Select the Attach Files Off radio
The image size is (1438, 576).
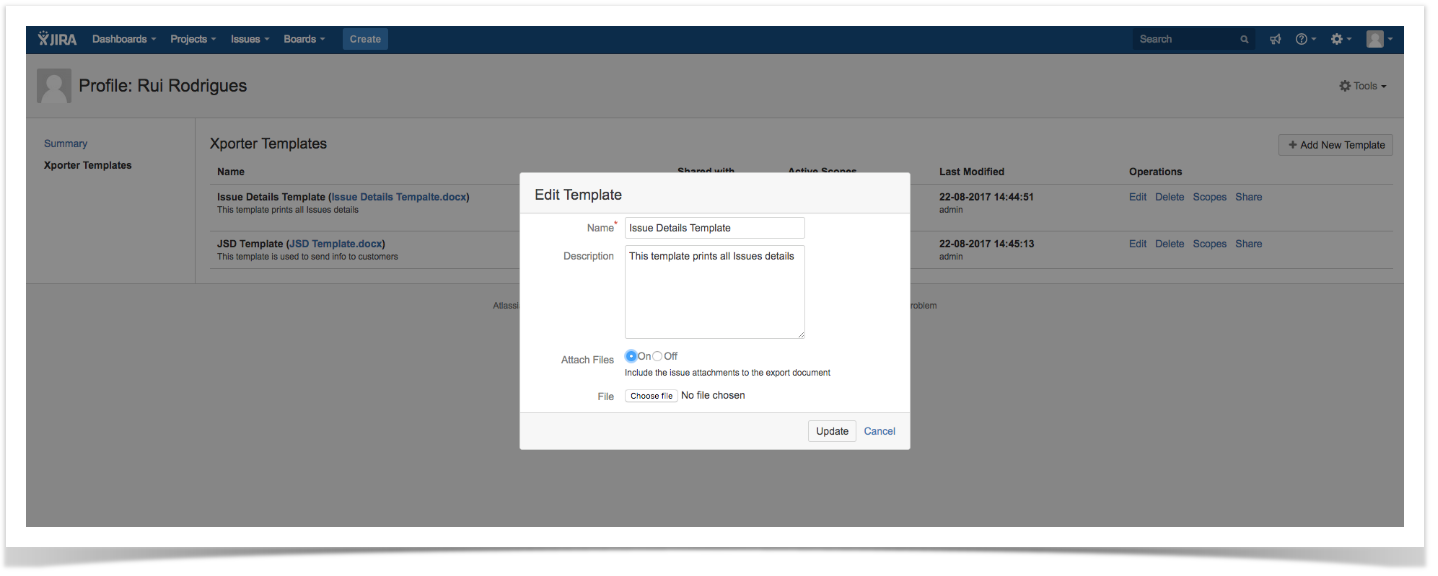click(x=657, y=356)
